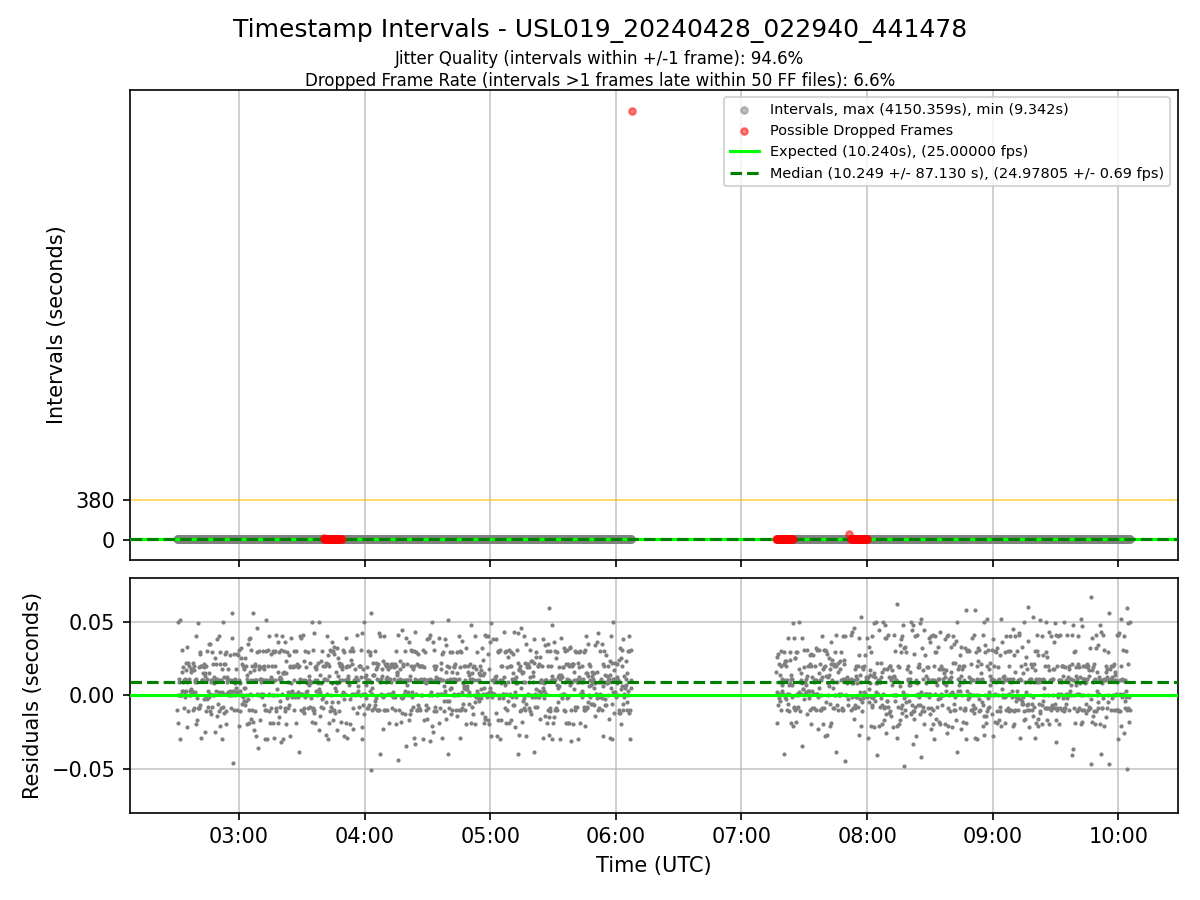Click the '0.05' residuals tick label
The image size is (1200, 900).
[x=92, y=622]
